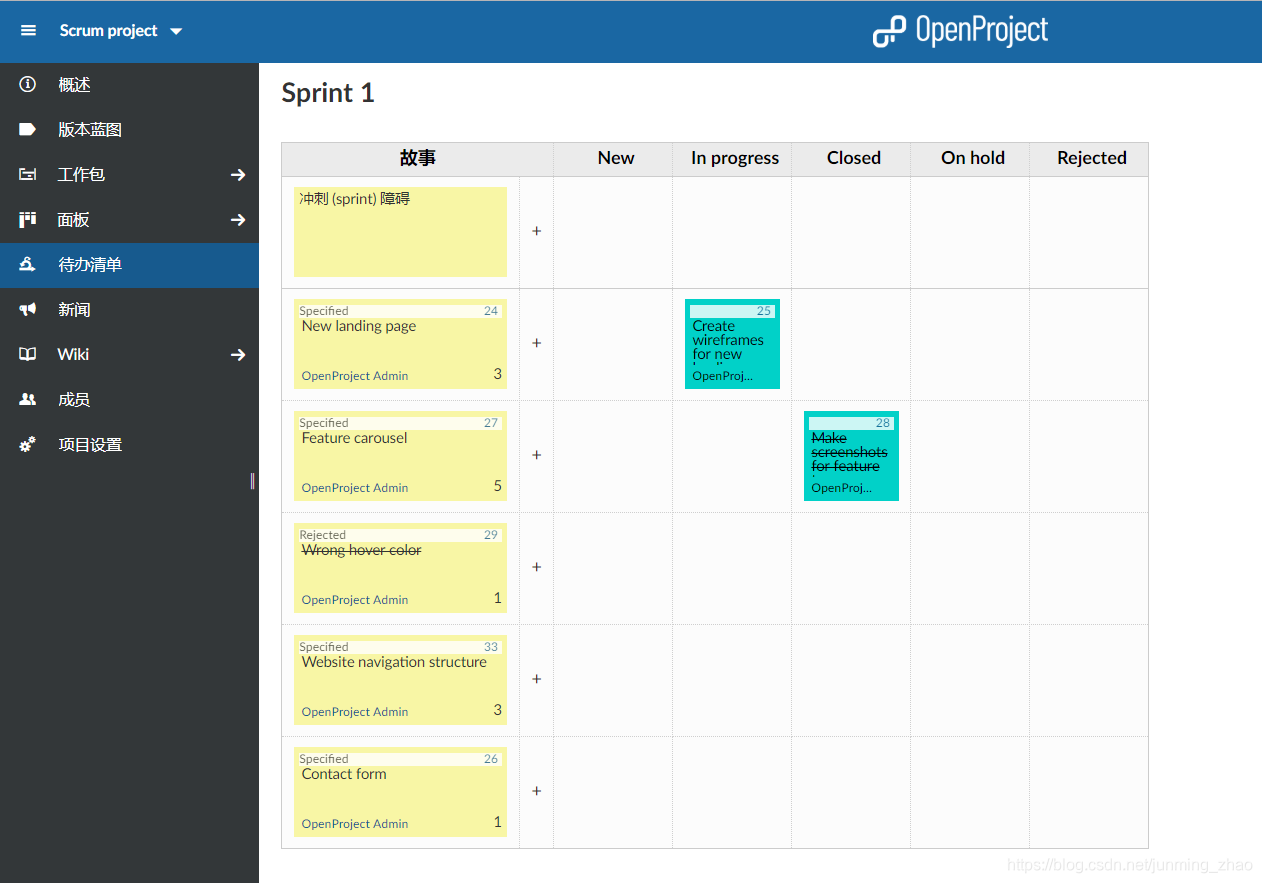1262x883 pixels.
Task: Select Create wireframes task card
Action: click(732, 344)
